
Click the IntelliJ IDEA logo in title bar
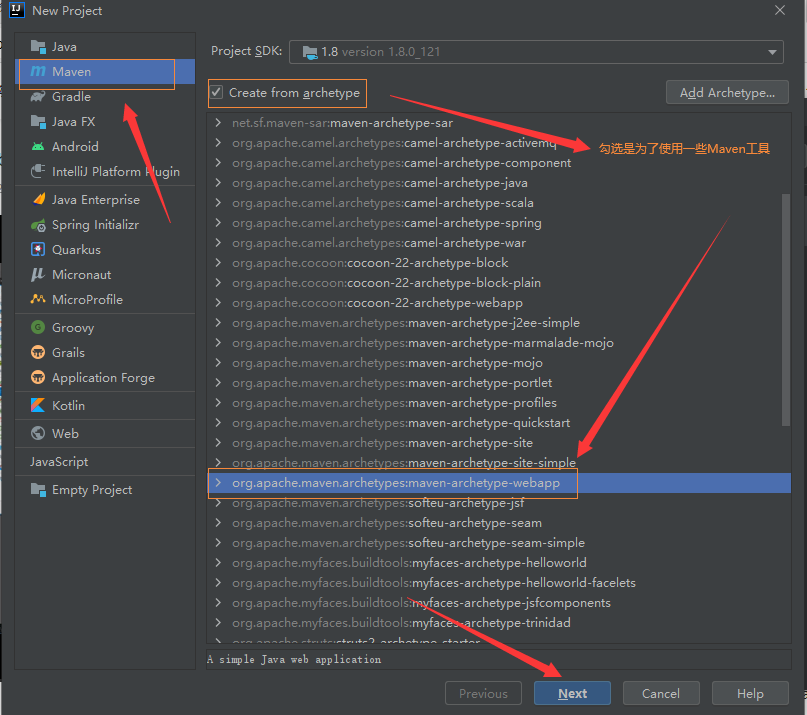tap(17, 10)
